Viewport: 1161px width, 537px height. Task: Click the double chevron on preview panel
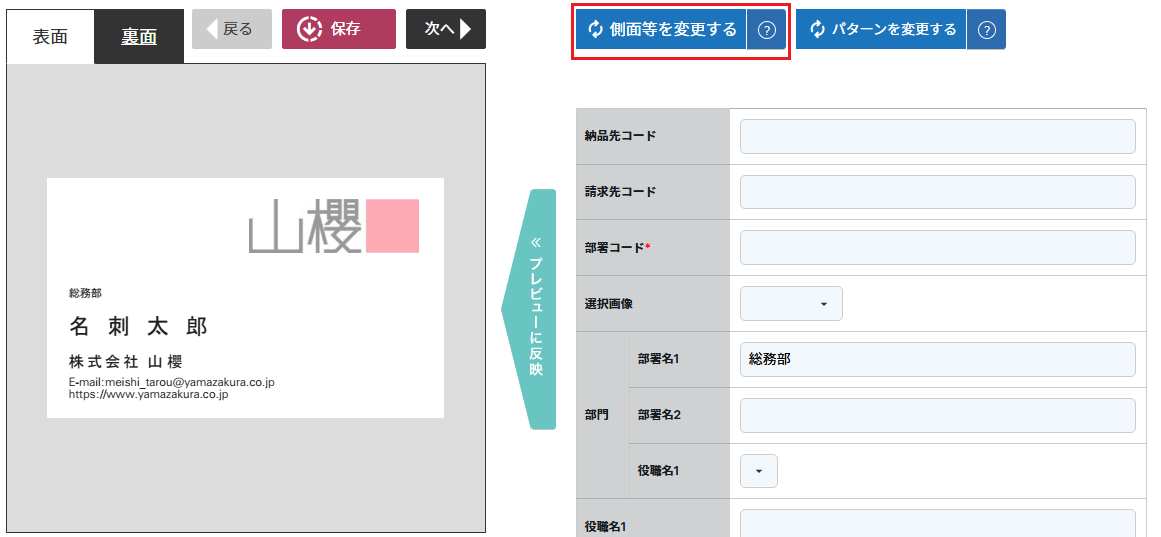coord(536,242)
